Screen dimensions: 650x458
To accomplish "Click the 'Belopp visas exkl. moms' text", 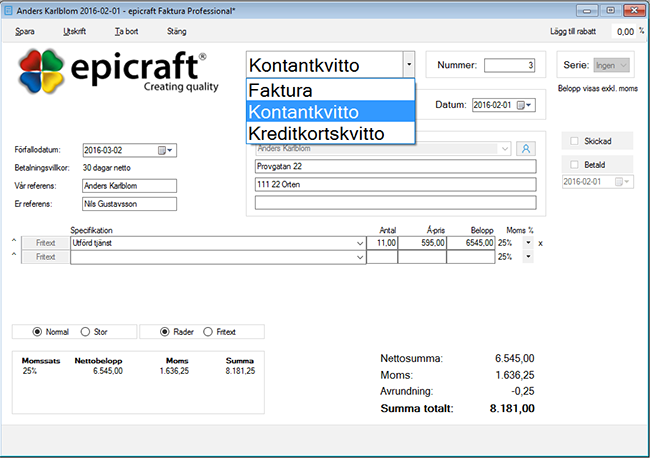I will (x=597, y=88).
